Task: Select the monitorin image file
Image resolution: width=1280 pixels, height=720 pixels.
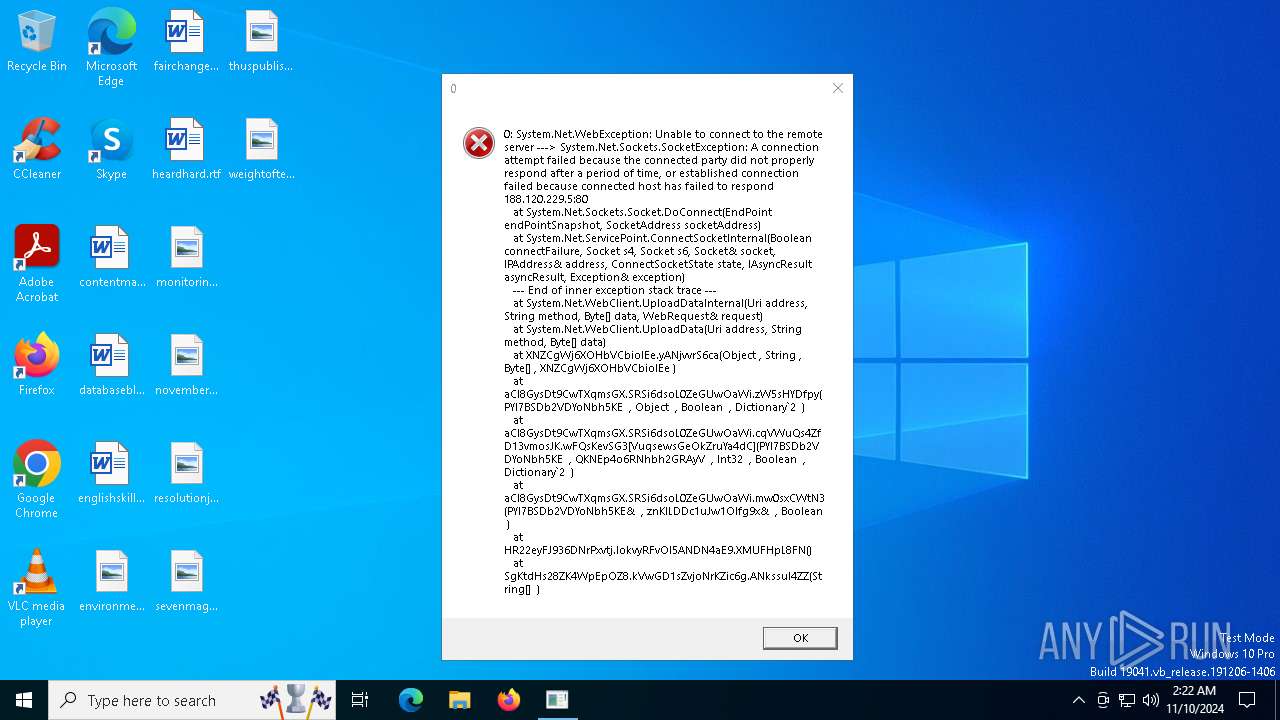Action: [x=186, y=258]
